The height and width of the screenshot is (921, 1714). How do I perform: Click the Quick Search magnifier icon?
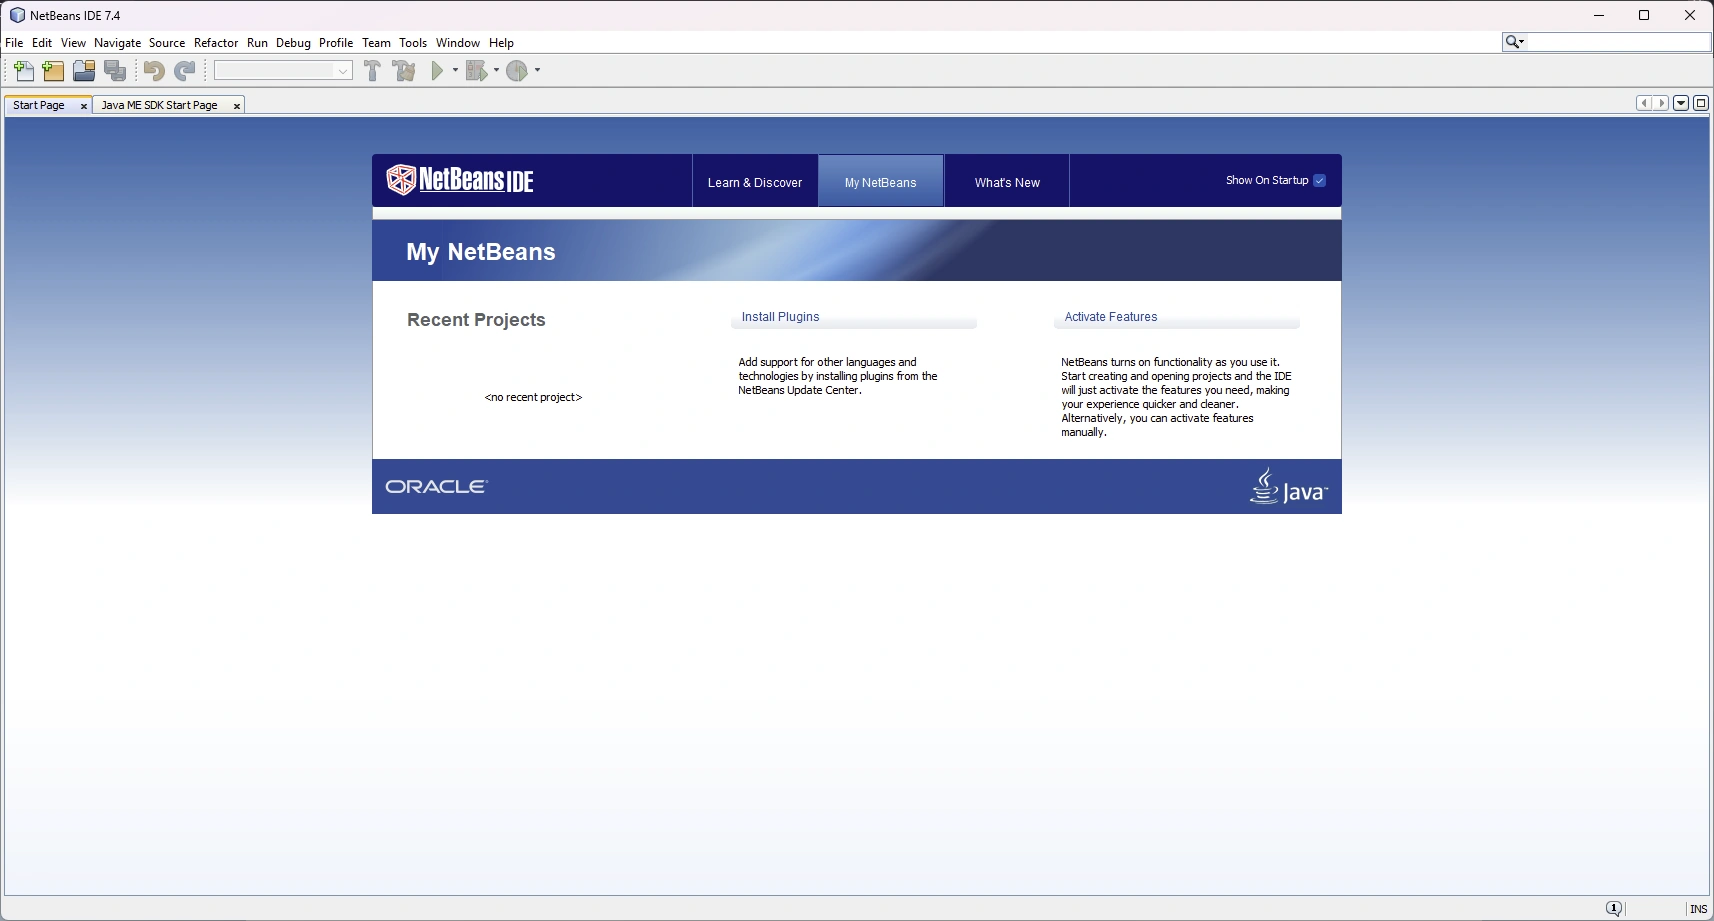point(1515,42)
